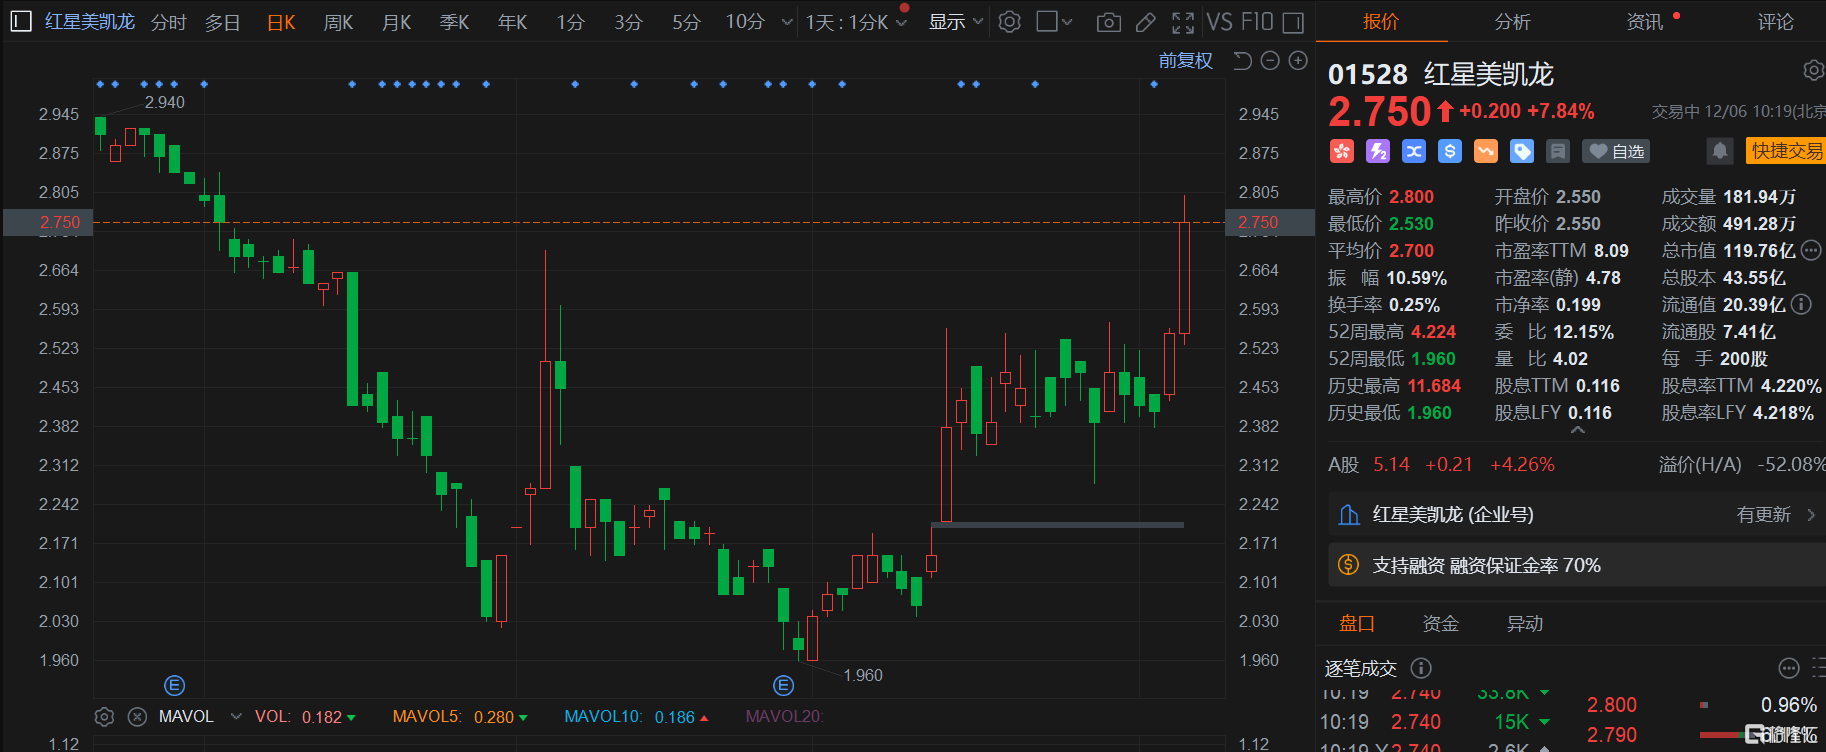Click the left earnings E marker
Image resolution: width=1826 pixels, height=752 pixels.
[x=174, y=685]
